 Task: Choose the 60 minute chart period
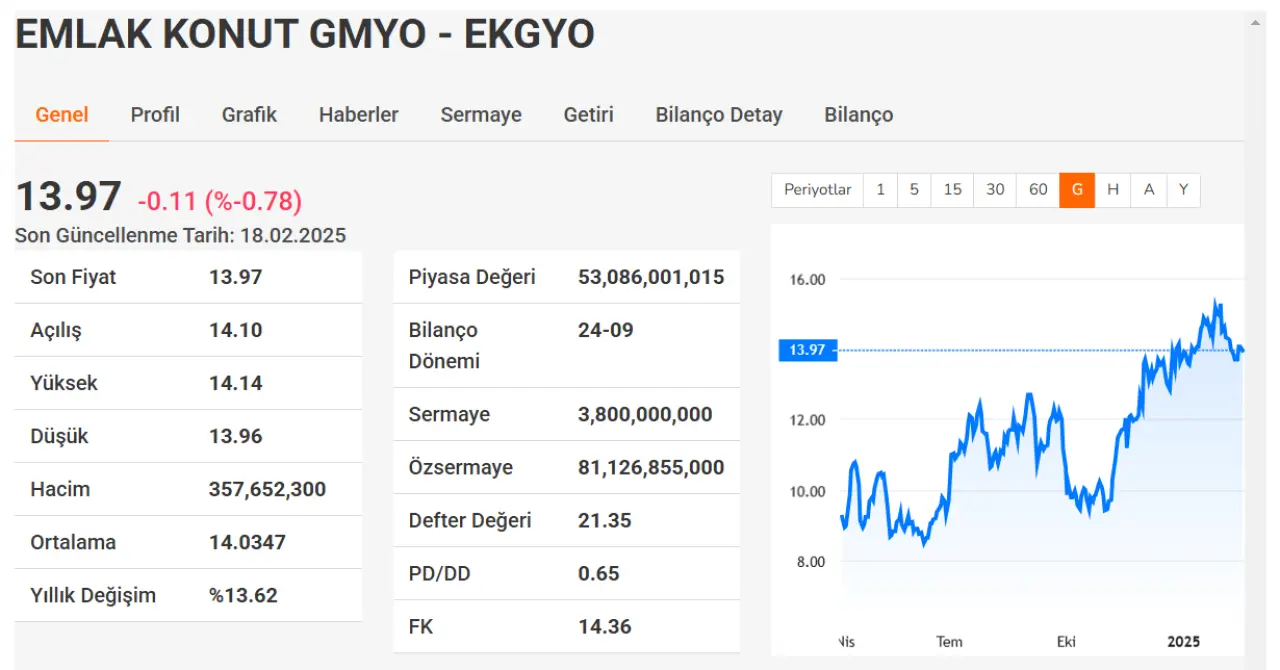point(1038,190)
